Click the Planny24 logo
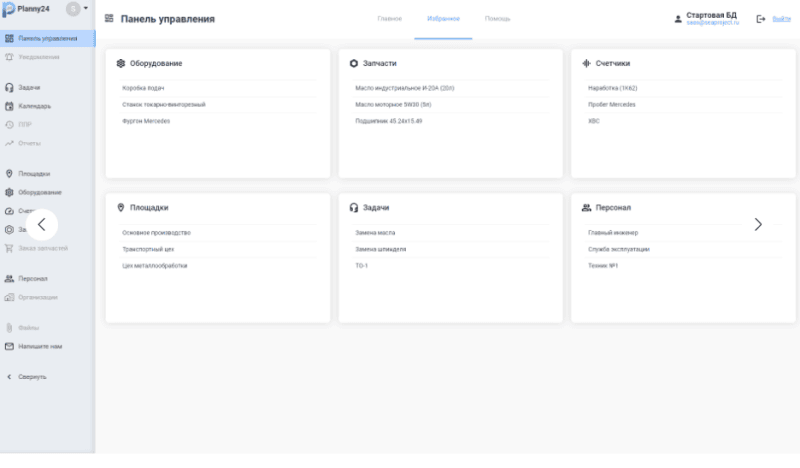Image resolution: width=800 pixels, height=468 pixels. (28, 9)
